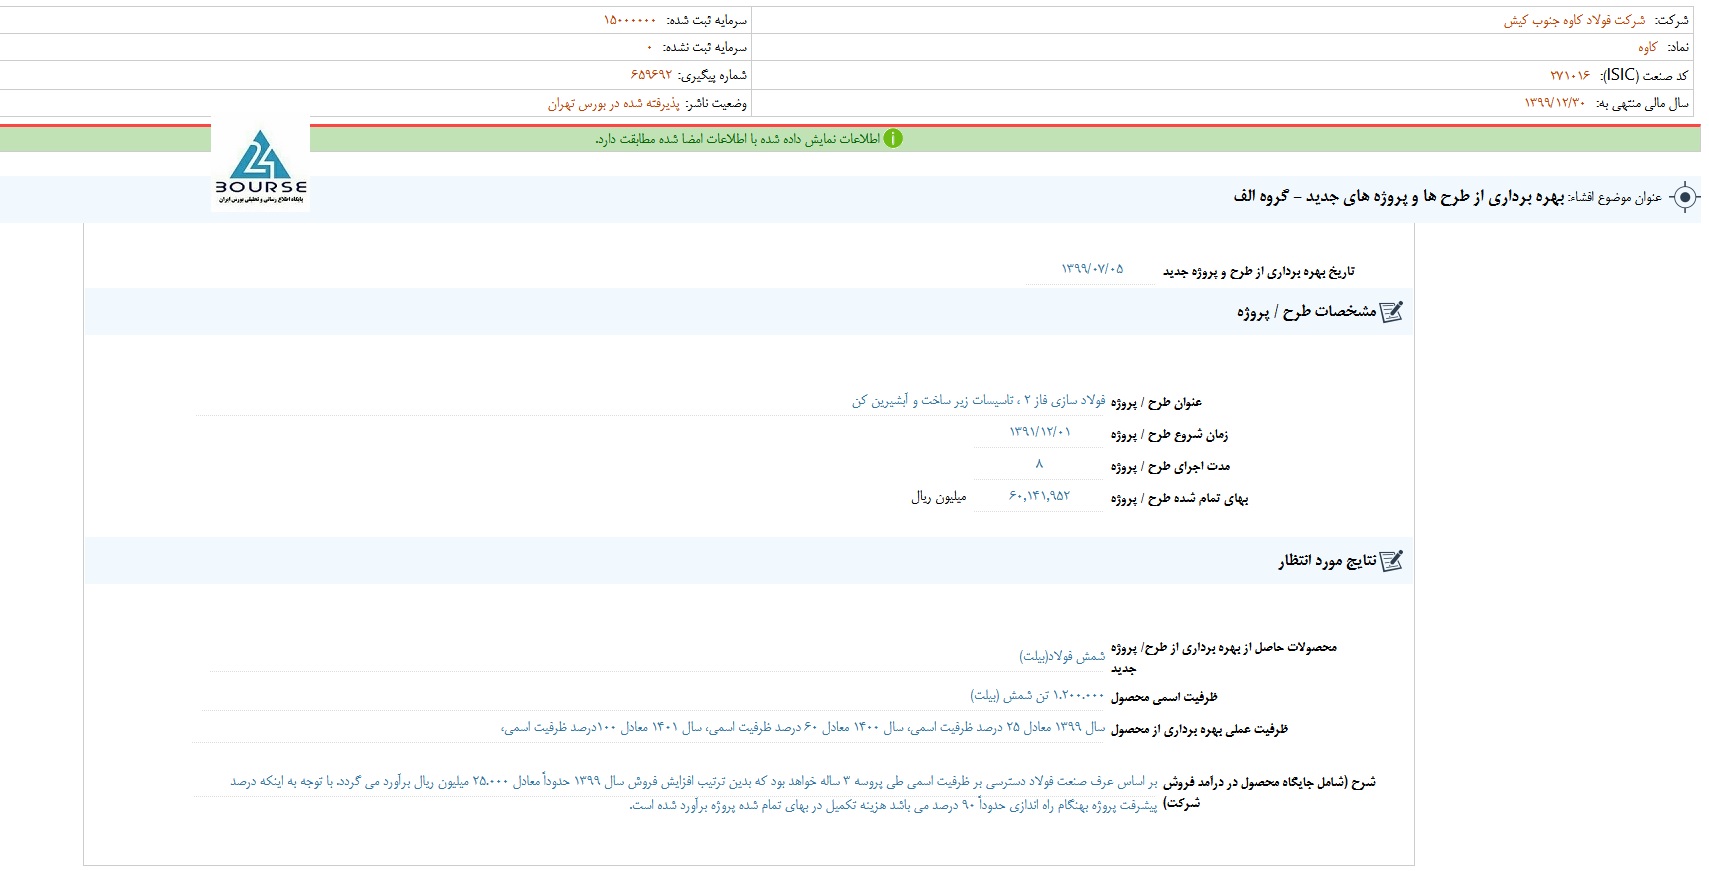This screenshot has width=1709, height=871.
Task: Select fiscal year end ۱۳۹۹/۱۲/۳۰
Action: point(1555,103)
